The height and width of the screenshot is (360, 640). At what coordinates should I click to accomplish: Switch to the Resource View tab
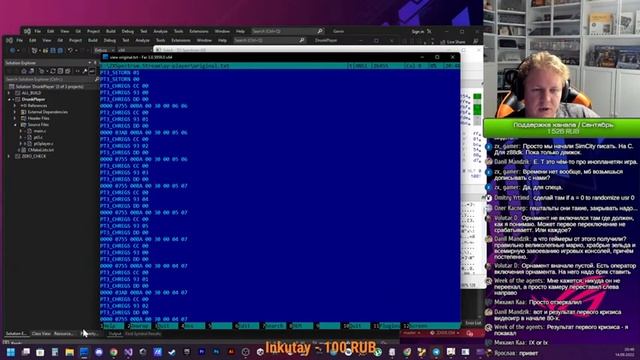pyautogui.click(x=63, y=334)
